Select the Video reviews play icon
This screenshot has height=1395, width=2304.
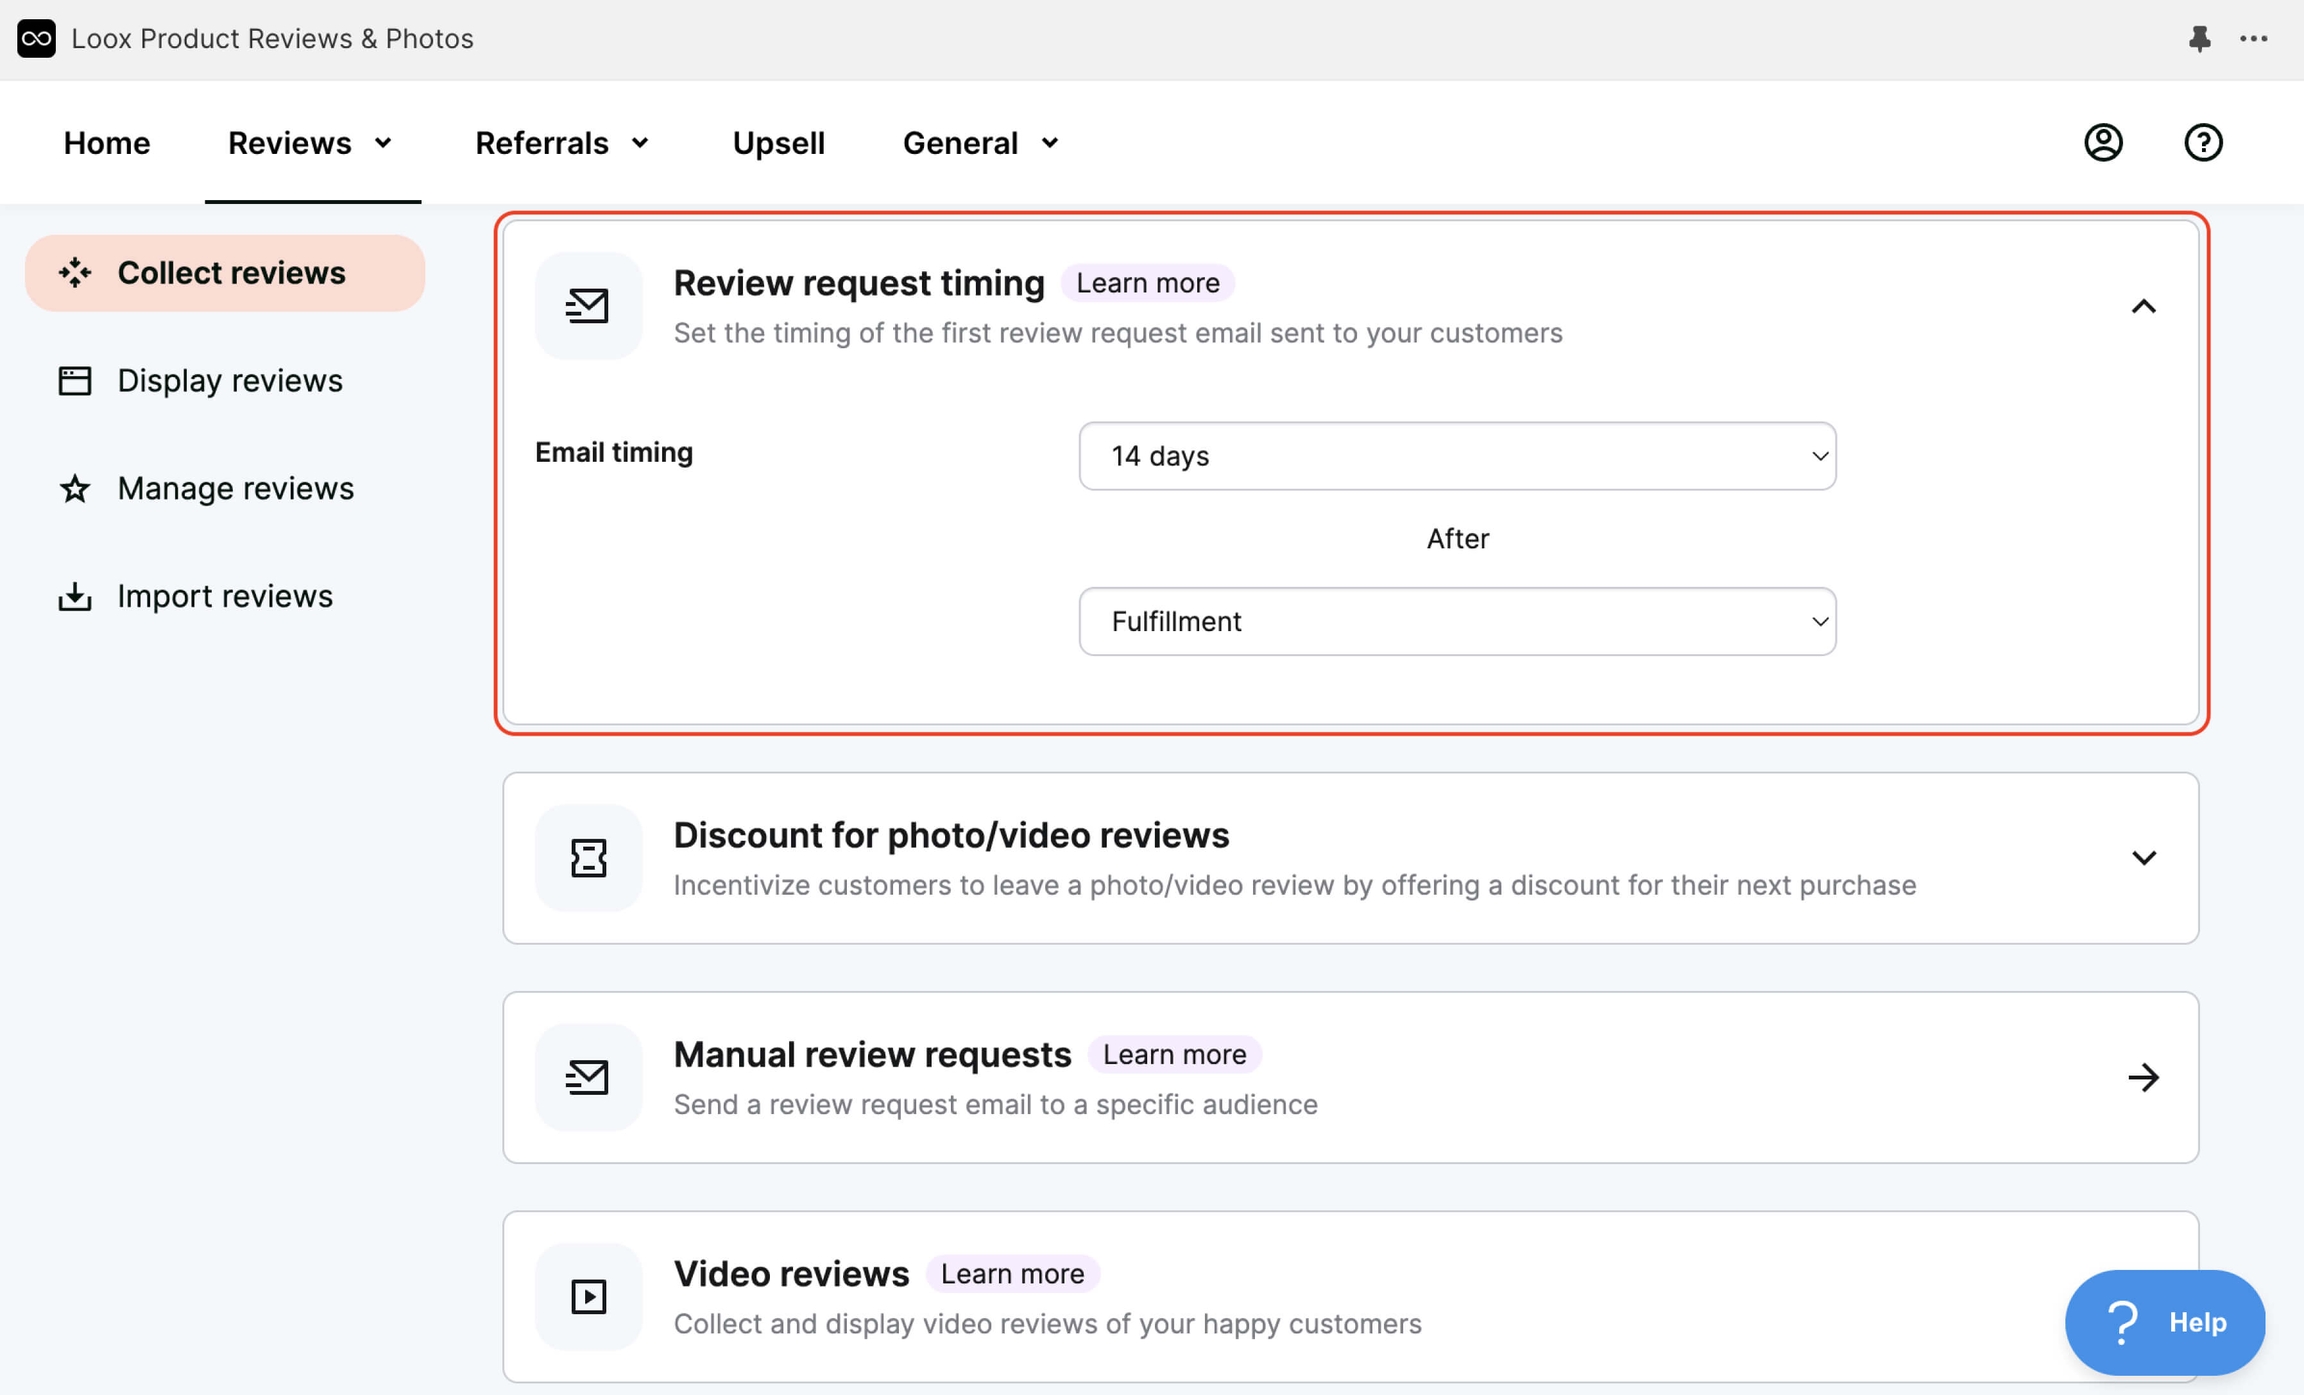(x=588, y=1295)
